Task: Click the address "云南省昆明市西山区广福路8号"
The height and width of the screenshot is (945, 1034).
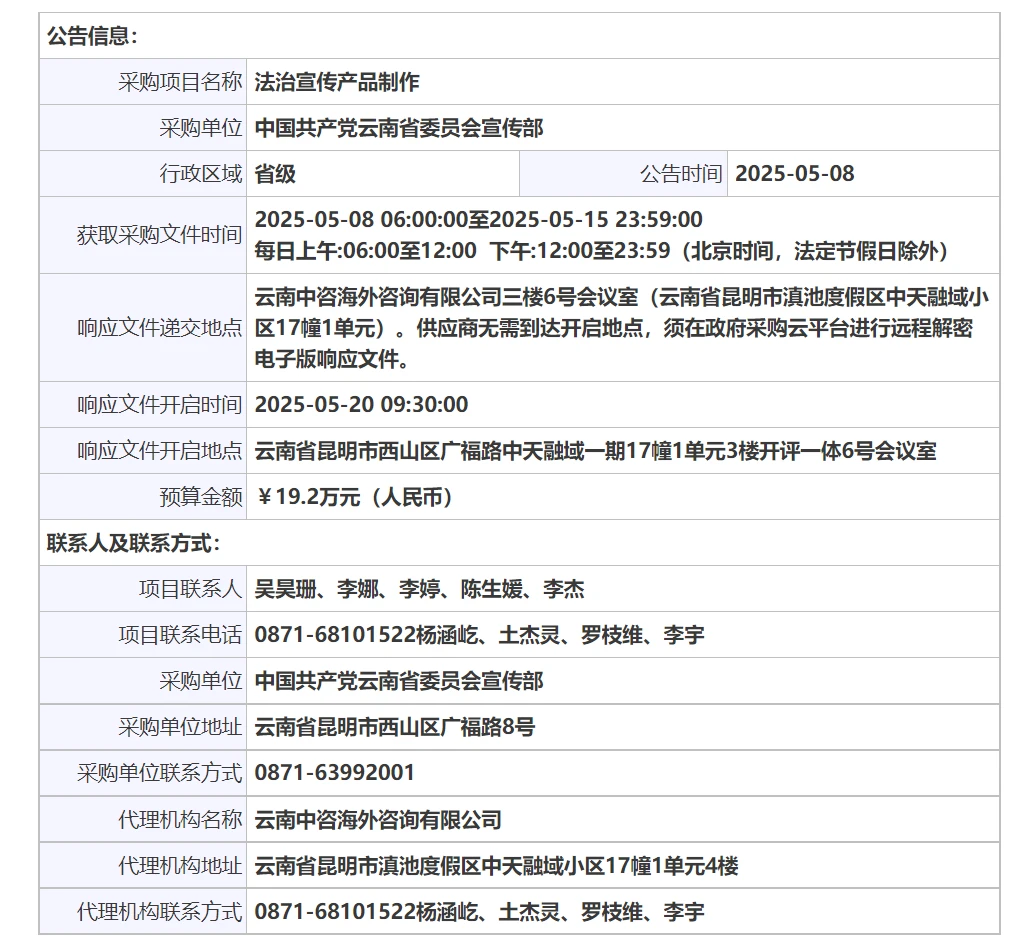Action: (x=395, y=727)
